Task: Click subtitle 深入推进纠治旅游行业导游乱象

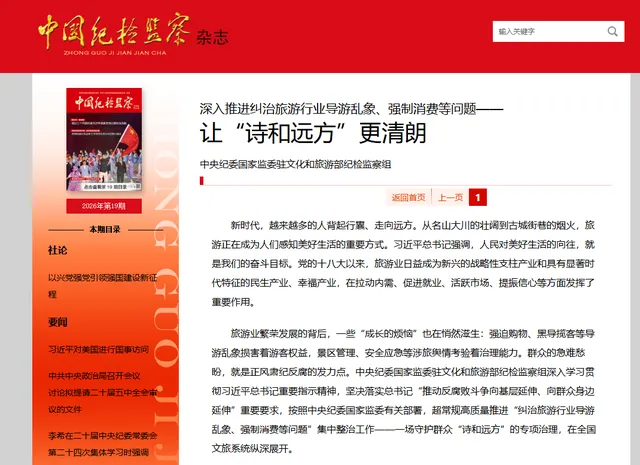Action: click(x=351, y=109)
